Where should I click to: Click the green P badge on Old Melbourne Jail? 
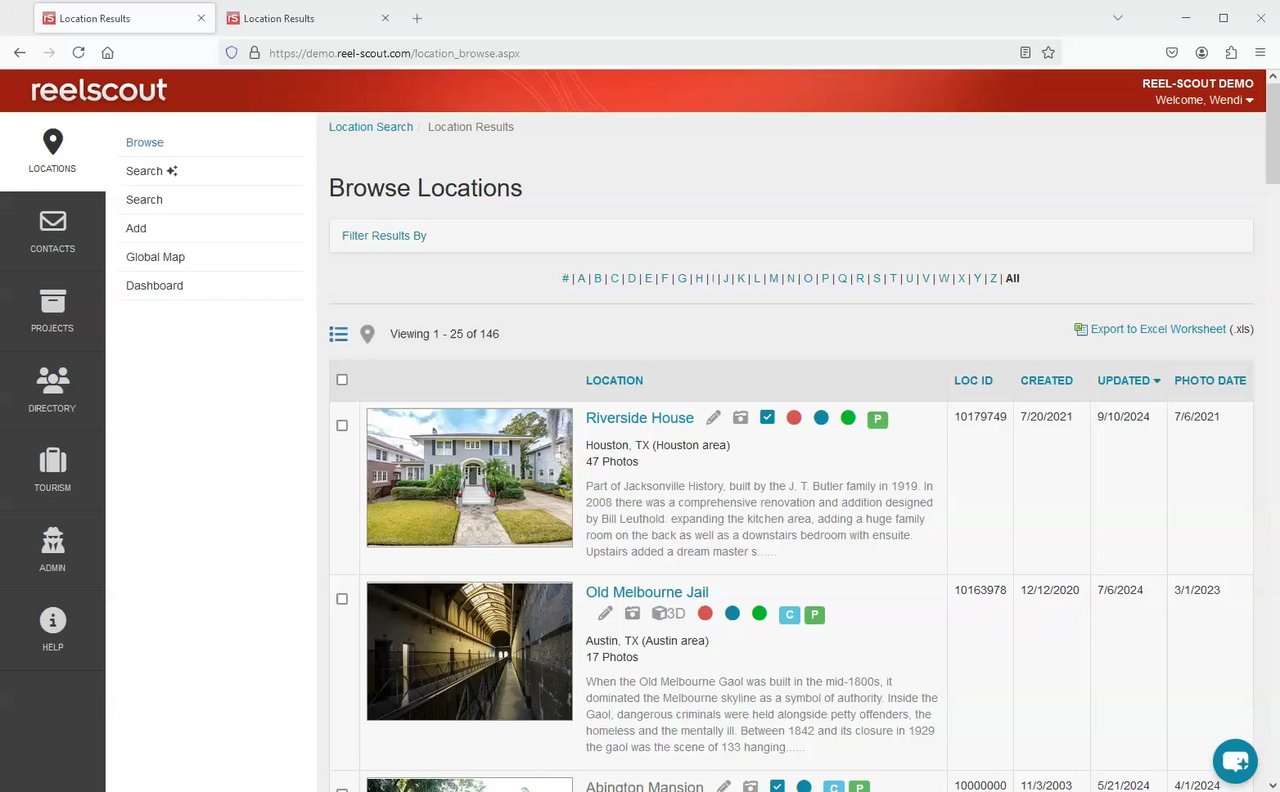point(814,614)
